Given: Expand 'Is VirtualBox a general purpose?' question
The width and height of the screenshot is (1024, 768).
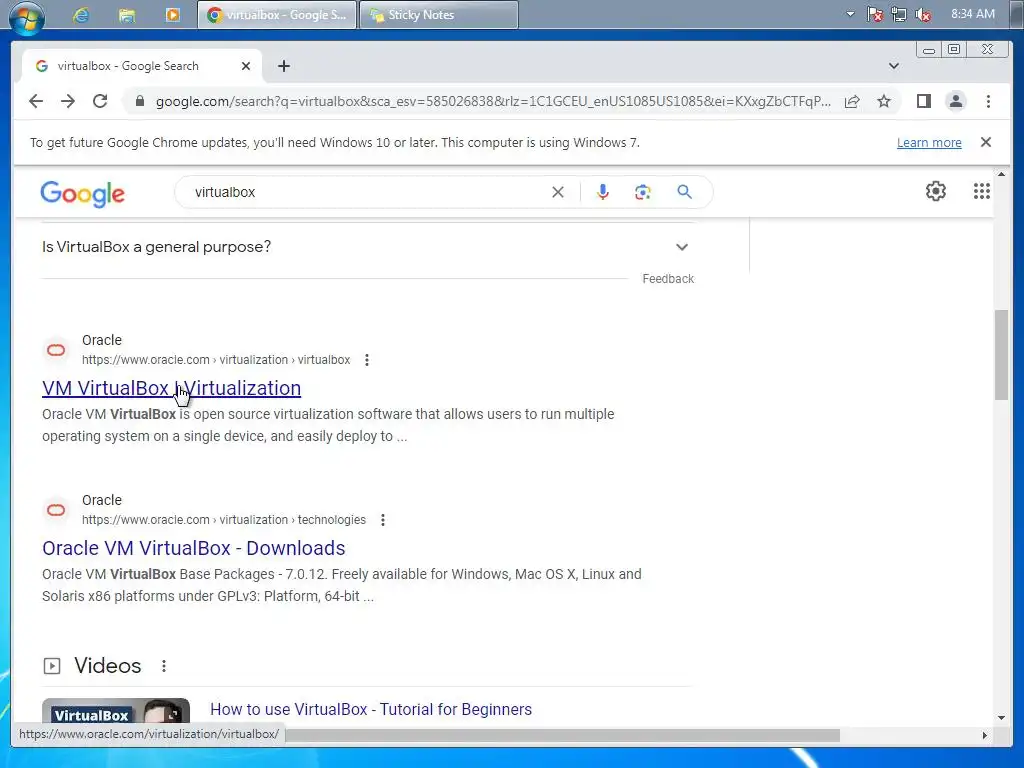Looking at the screenshot, I should coord(368,247).
